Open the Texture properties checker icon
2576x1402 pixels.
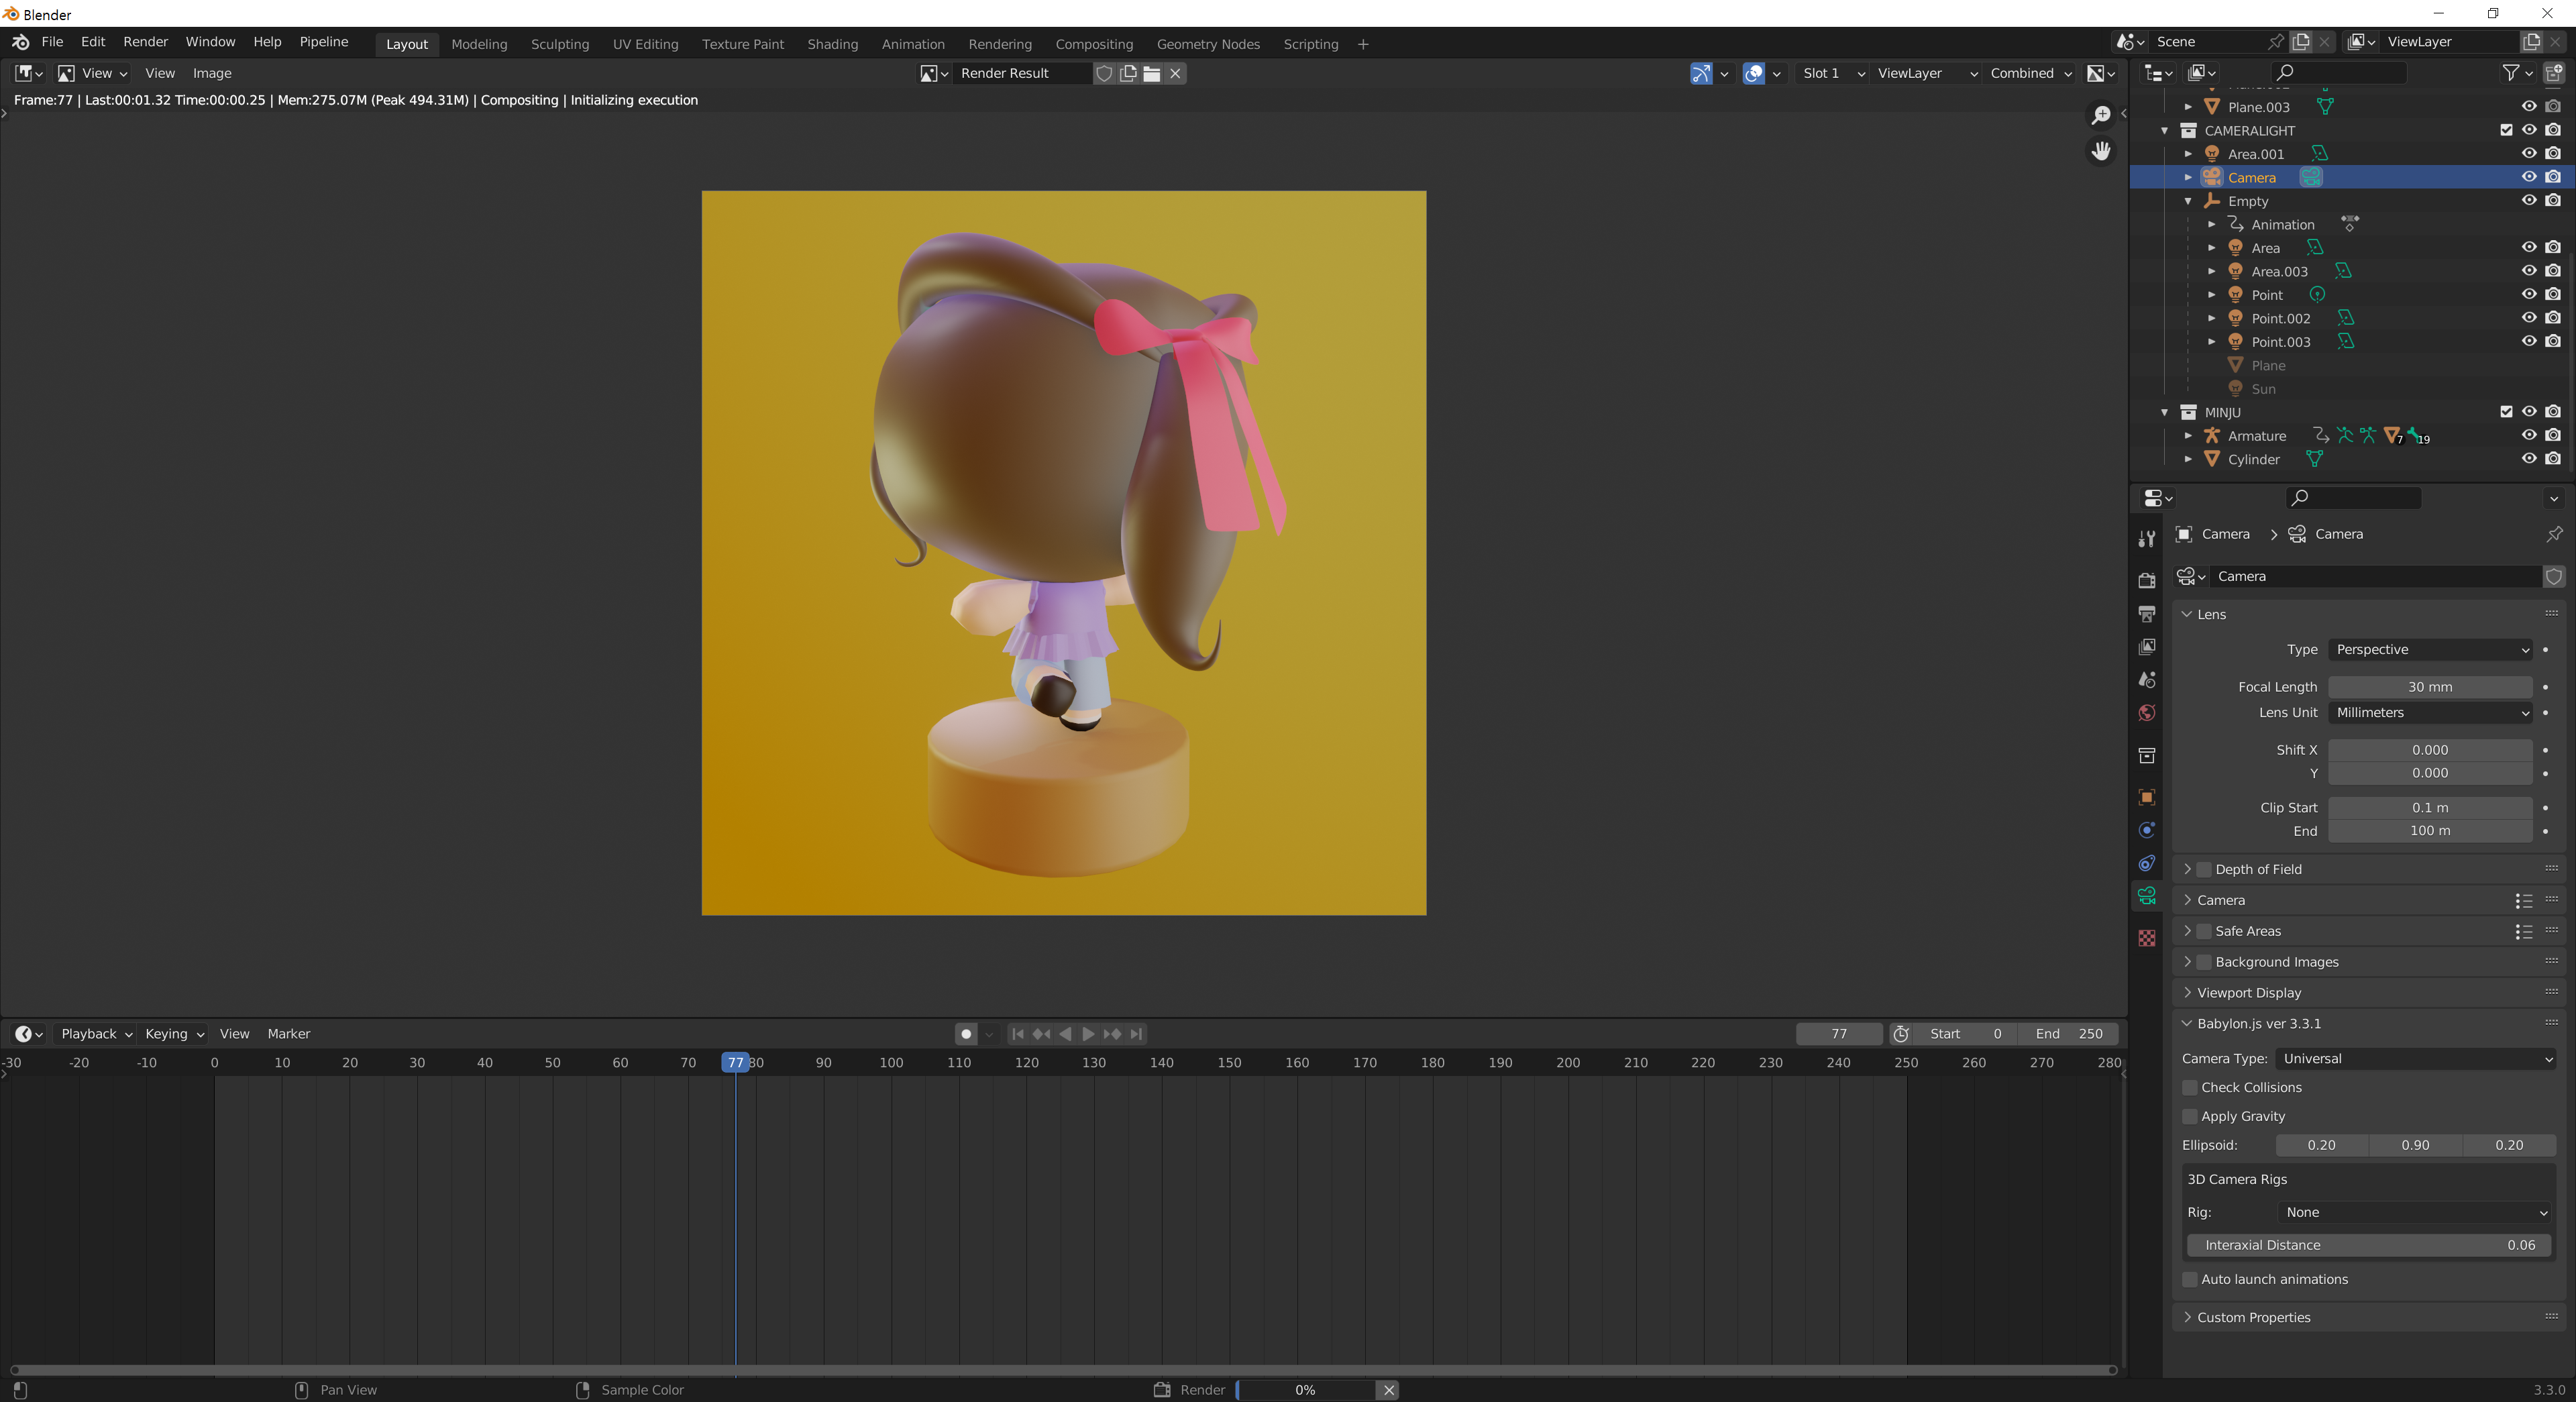click(x=2146, y=938)
